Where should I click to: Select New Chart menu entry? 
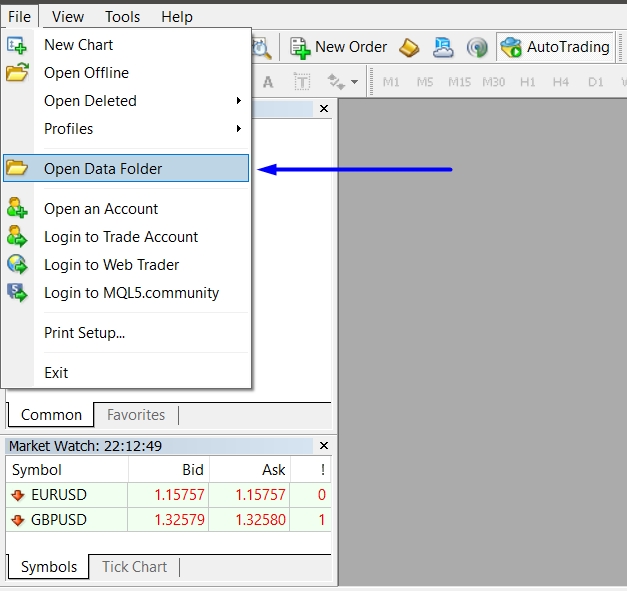126,45
